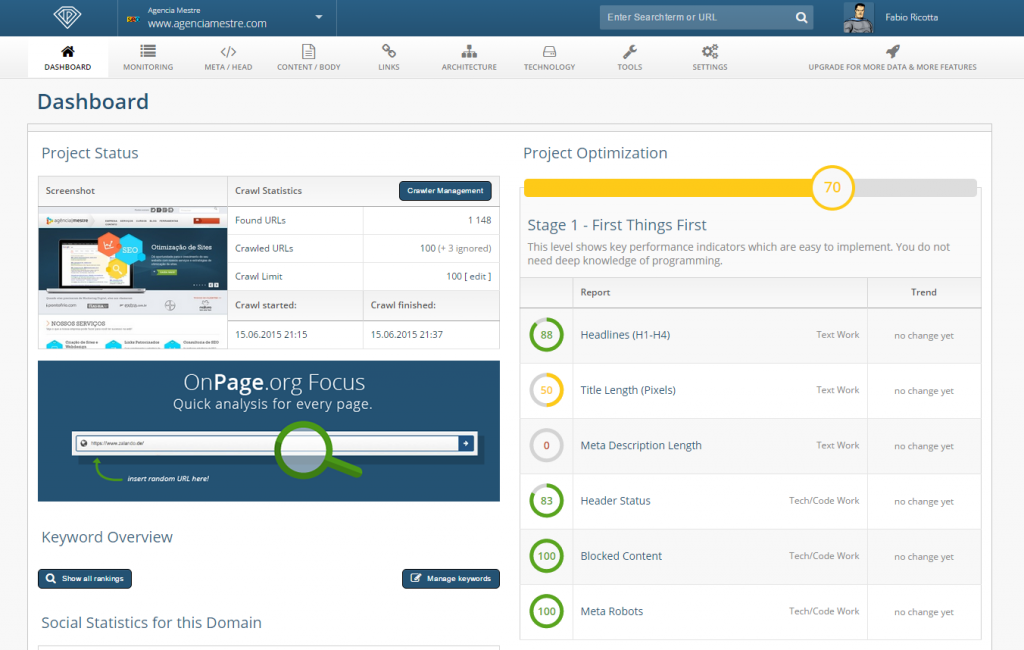The height and width of the screenshot is (650, 1024).
Task: Go to the Technology tab
Action: (549, 58)
